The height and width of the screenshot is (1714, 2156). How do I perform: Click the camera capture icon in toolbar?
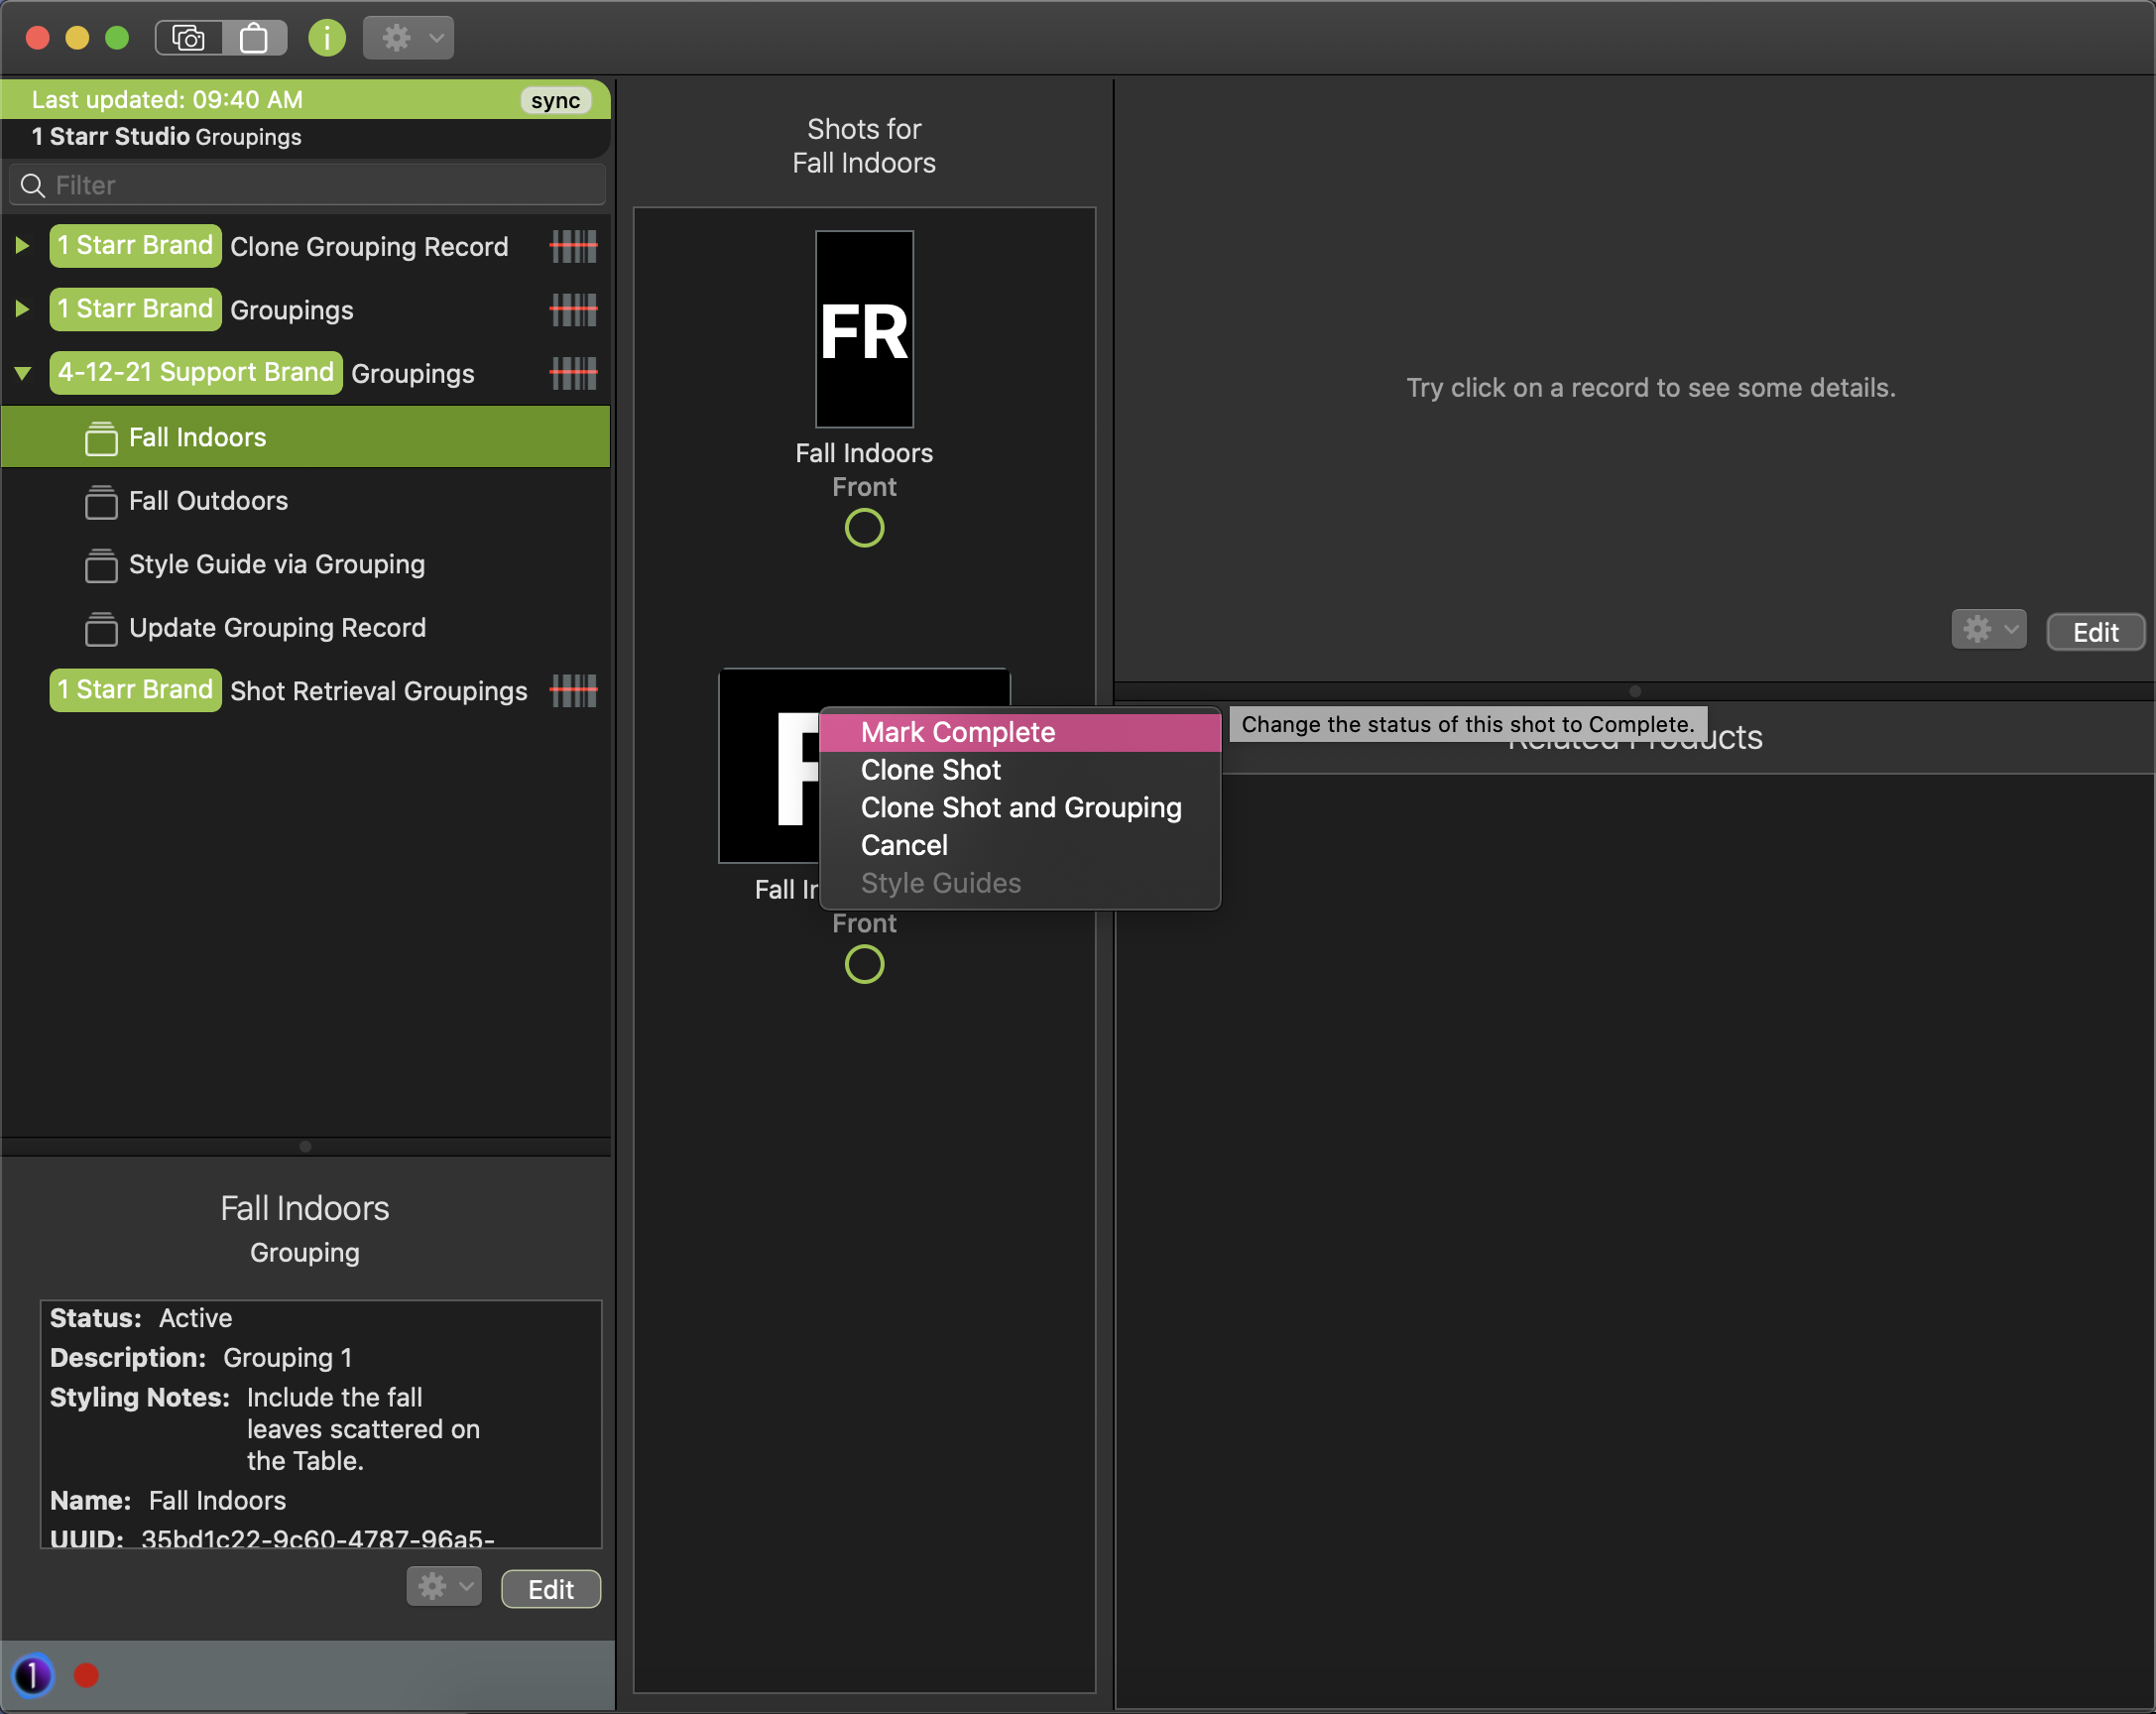(188, 38)
